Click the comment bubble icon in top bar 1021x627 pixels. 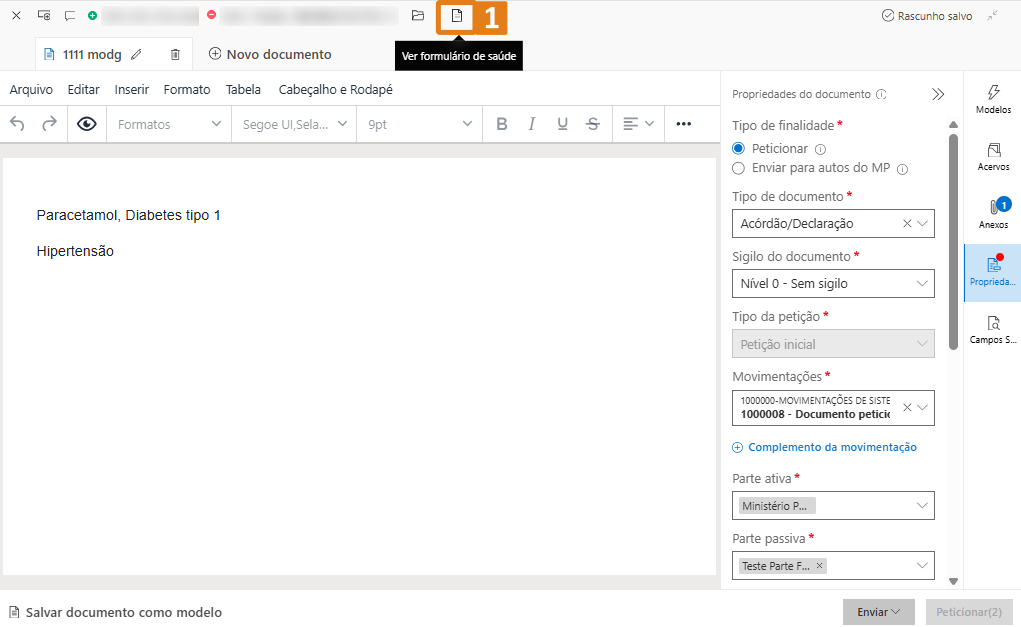coord(70,16)
